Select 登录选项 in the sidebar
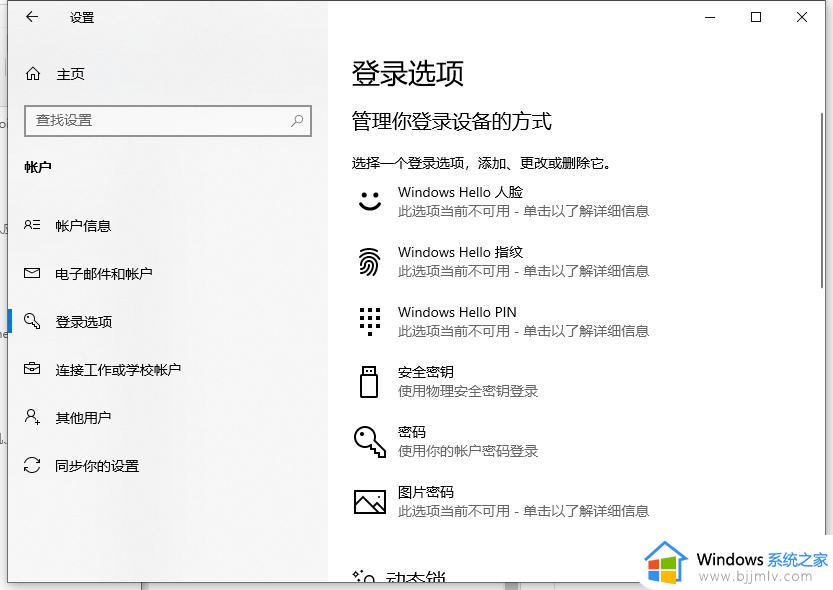This screenshot has height=590, width=833. 84,322
